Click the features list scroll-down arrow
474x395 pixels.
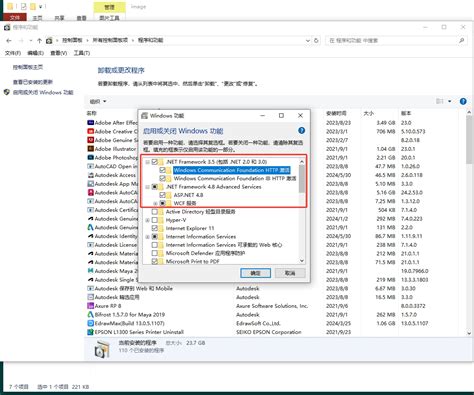(302, 261)
